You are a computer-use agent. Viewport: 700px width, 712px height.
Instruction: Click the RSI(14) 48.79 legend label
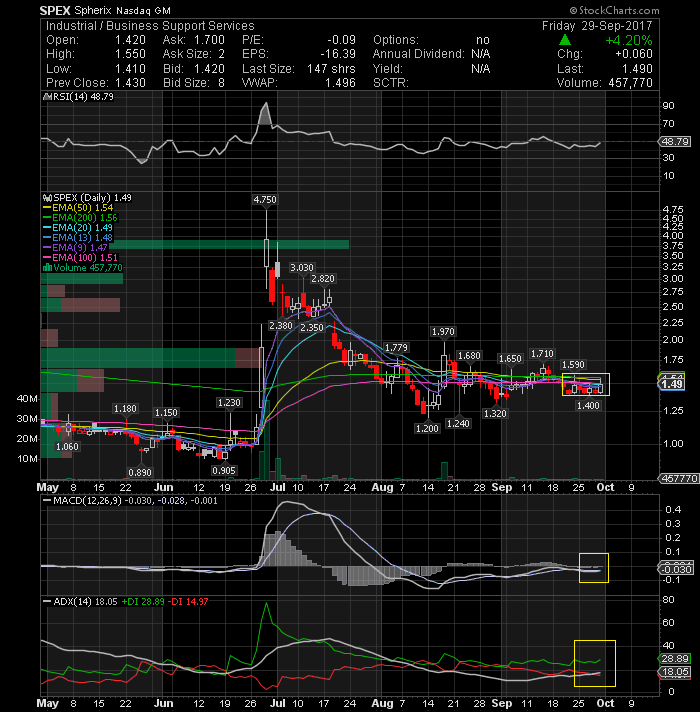tap(82, 97)
